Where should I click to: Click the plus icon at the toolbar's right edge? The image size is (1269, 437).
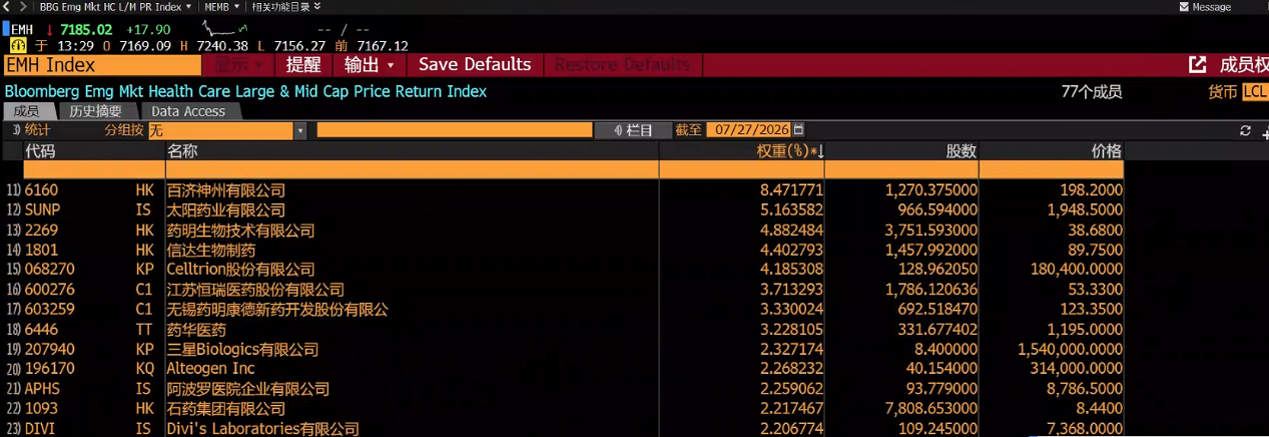click(x=1264, y=132)
